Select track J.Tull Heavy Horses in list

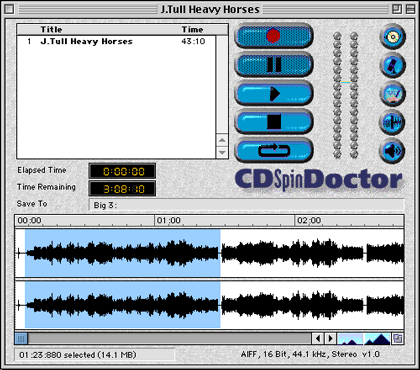pos(116,41)
